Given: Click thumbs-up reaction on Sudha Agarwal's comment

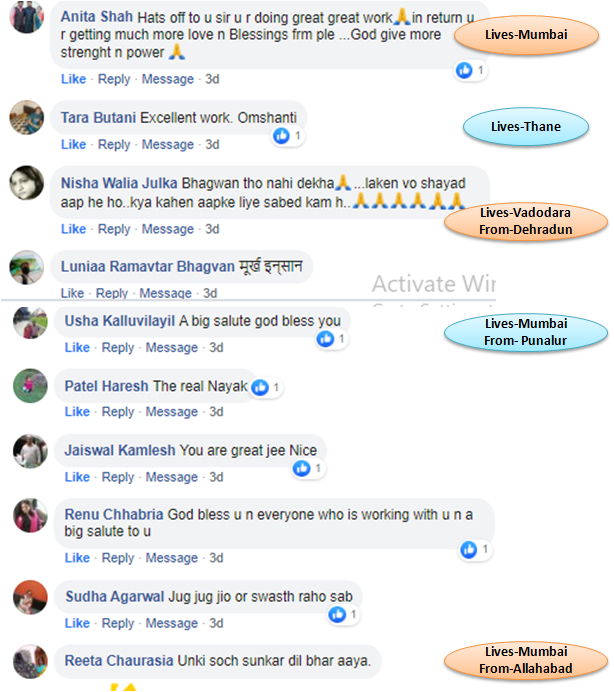Looking at the screenshot, I should (x=338, y=614).
